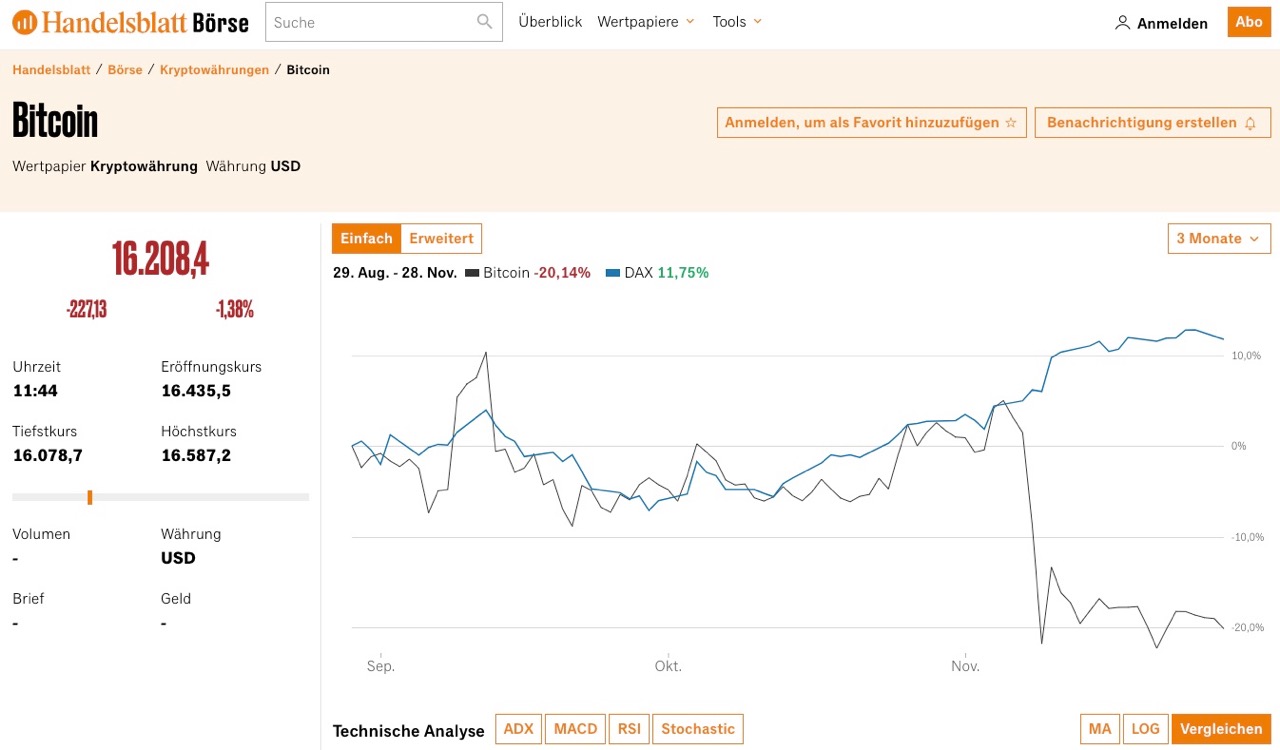Toggle the ADX indicator

point(518,729)
